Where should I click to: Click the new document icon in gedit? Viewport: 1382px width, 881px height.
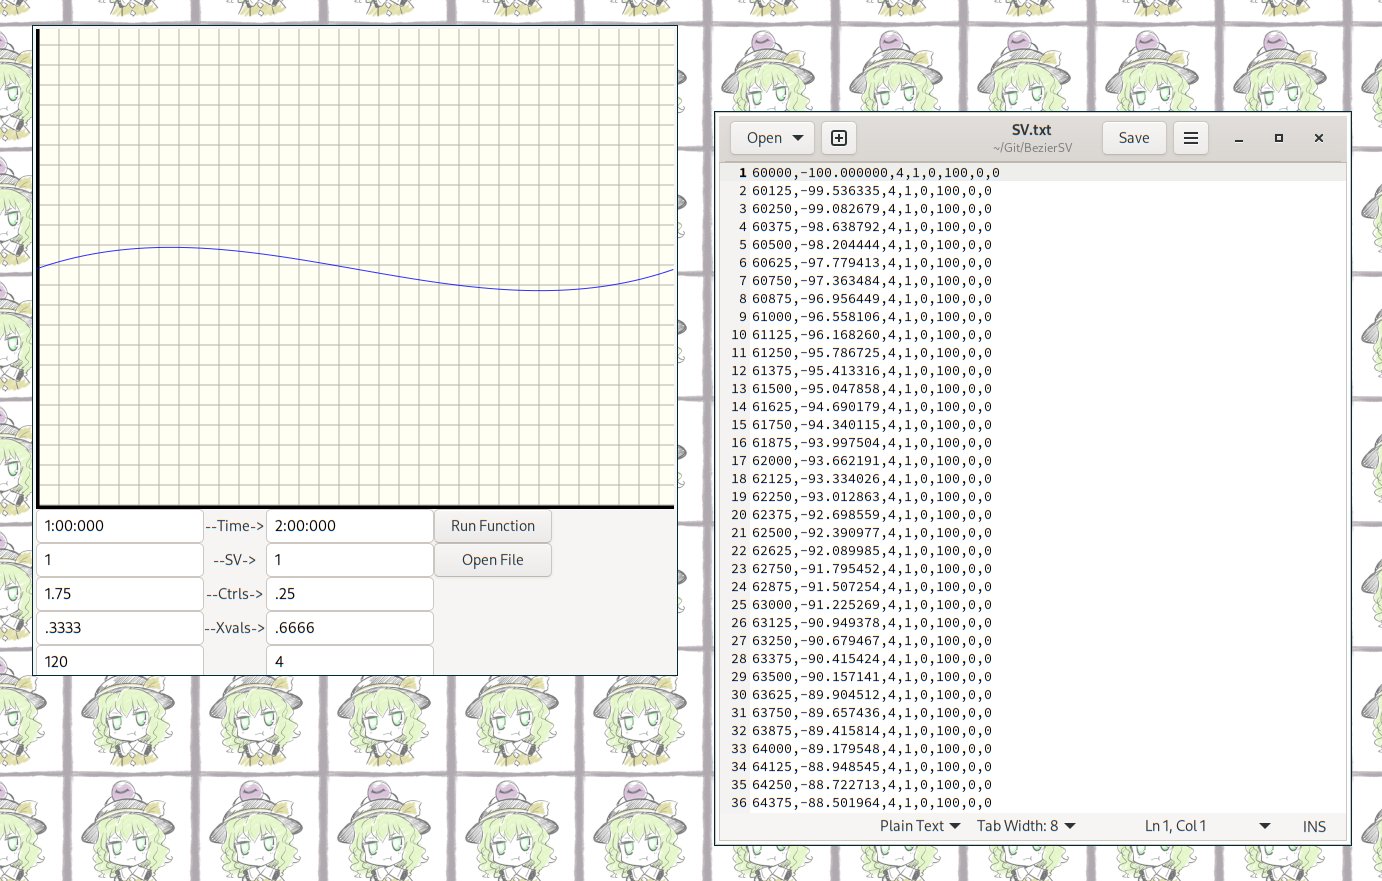(x=839, y=138)
